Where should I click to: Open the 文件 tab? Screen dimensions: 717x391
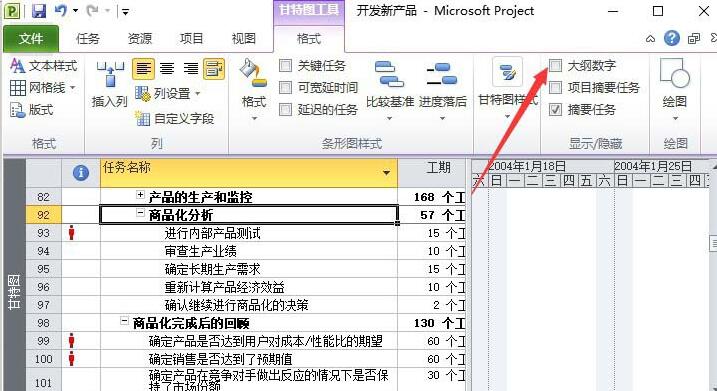31,39
